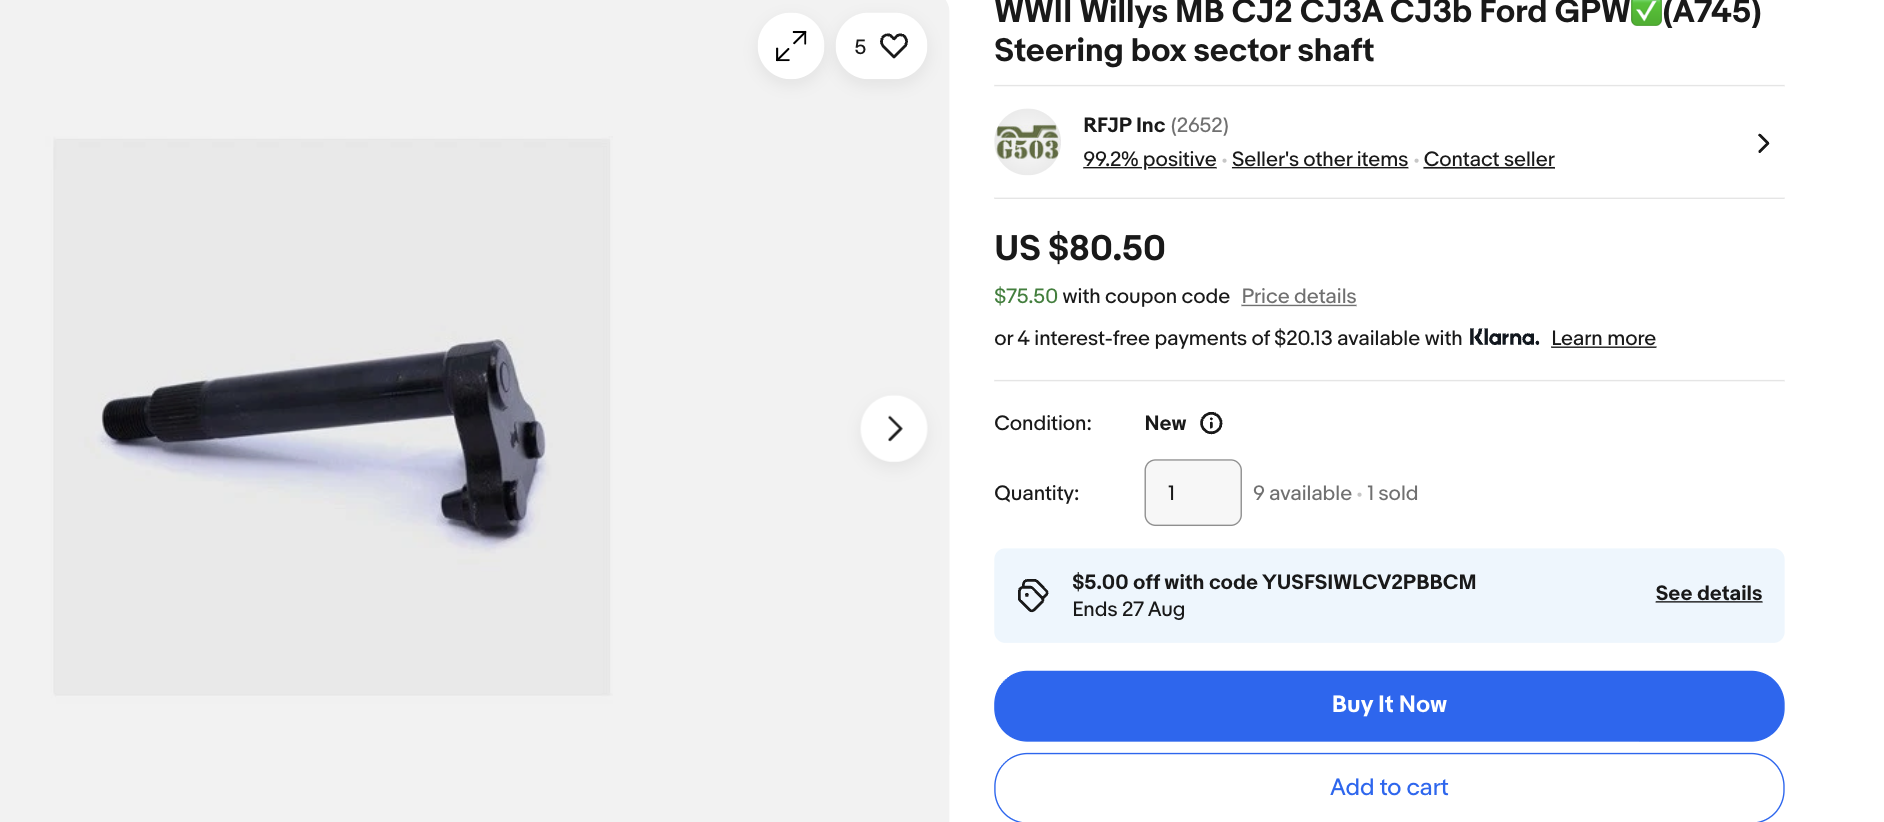Image resolution: width=1884 pixels, height=822 pixels.
Task: Click the coupon tag icon
Action: 1032,595
